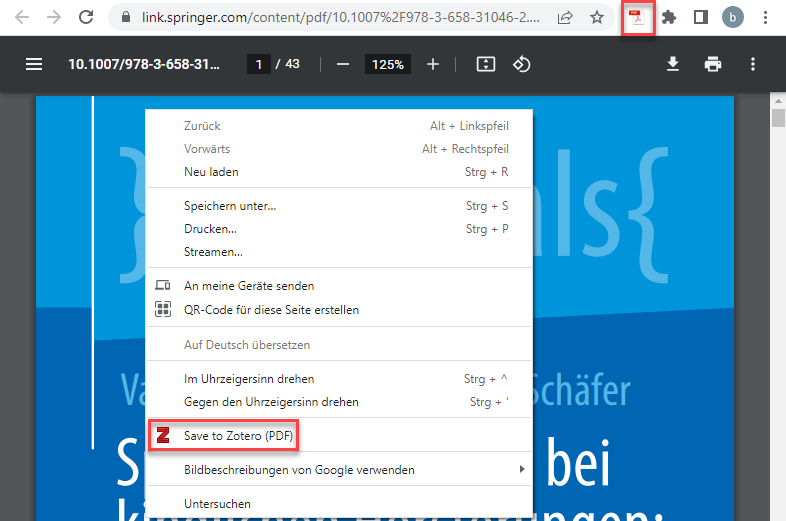Reload the page with the refresh icon
The image size is (786, 521).
[x=86, y=18]
